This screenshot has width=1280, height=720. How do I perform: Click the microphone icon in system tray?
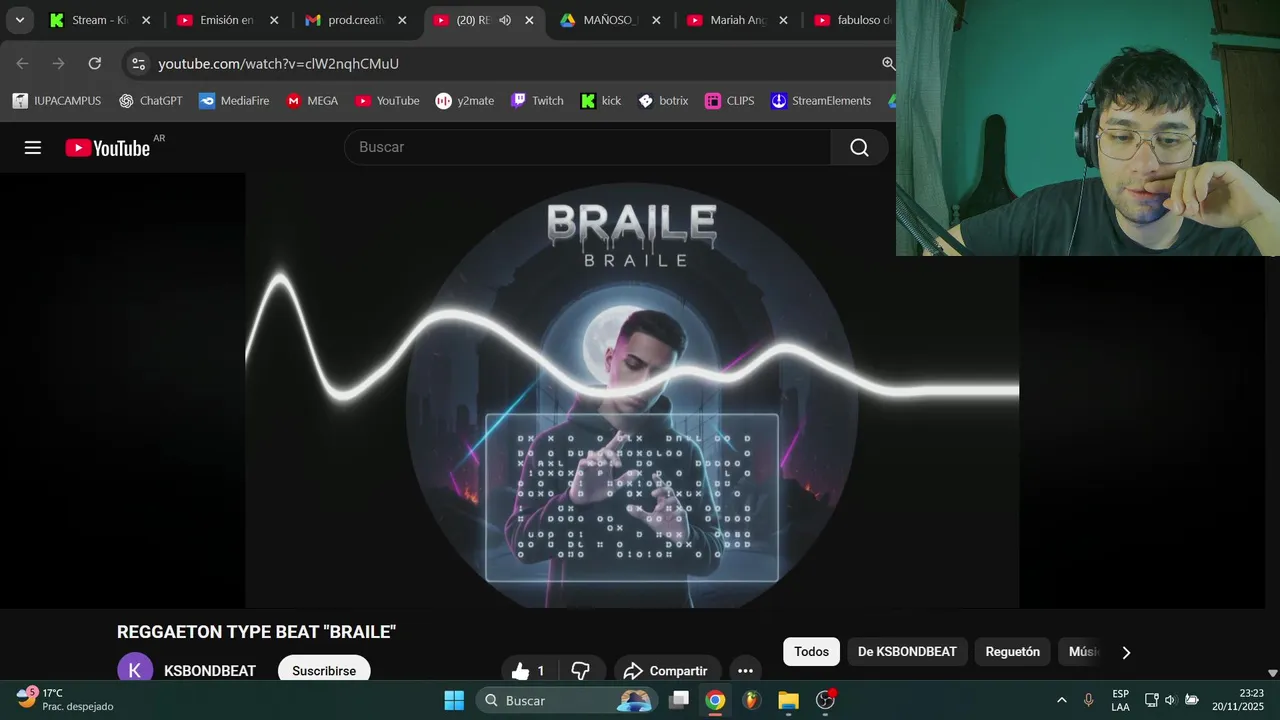[1089, 700]
